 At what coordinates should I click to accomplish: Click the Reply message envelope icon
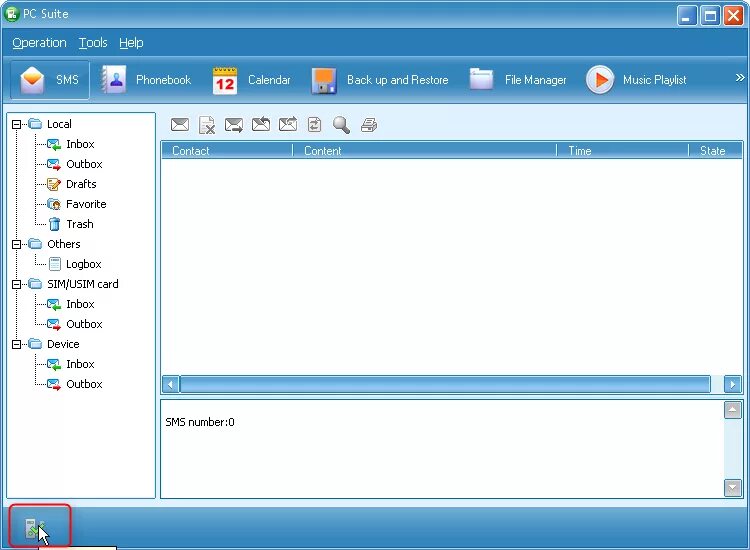click(x=261, y=124)
